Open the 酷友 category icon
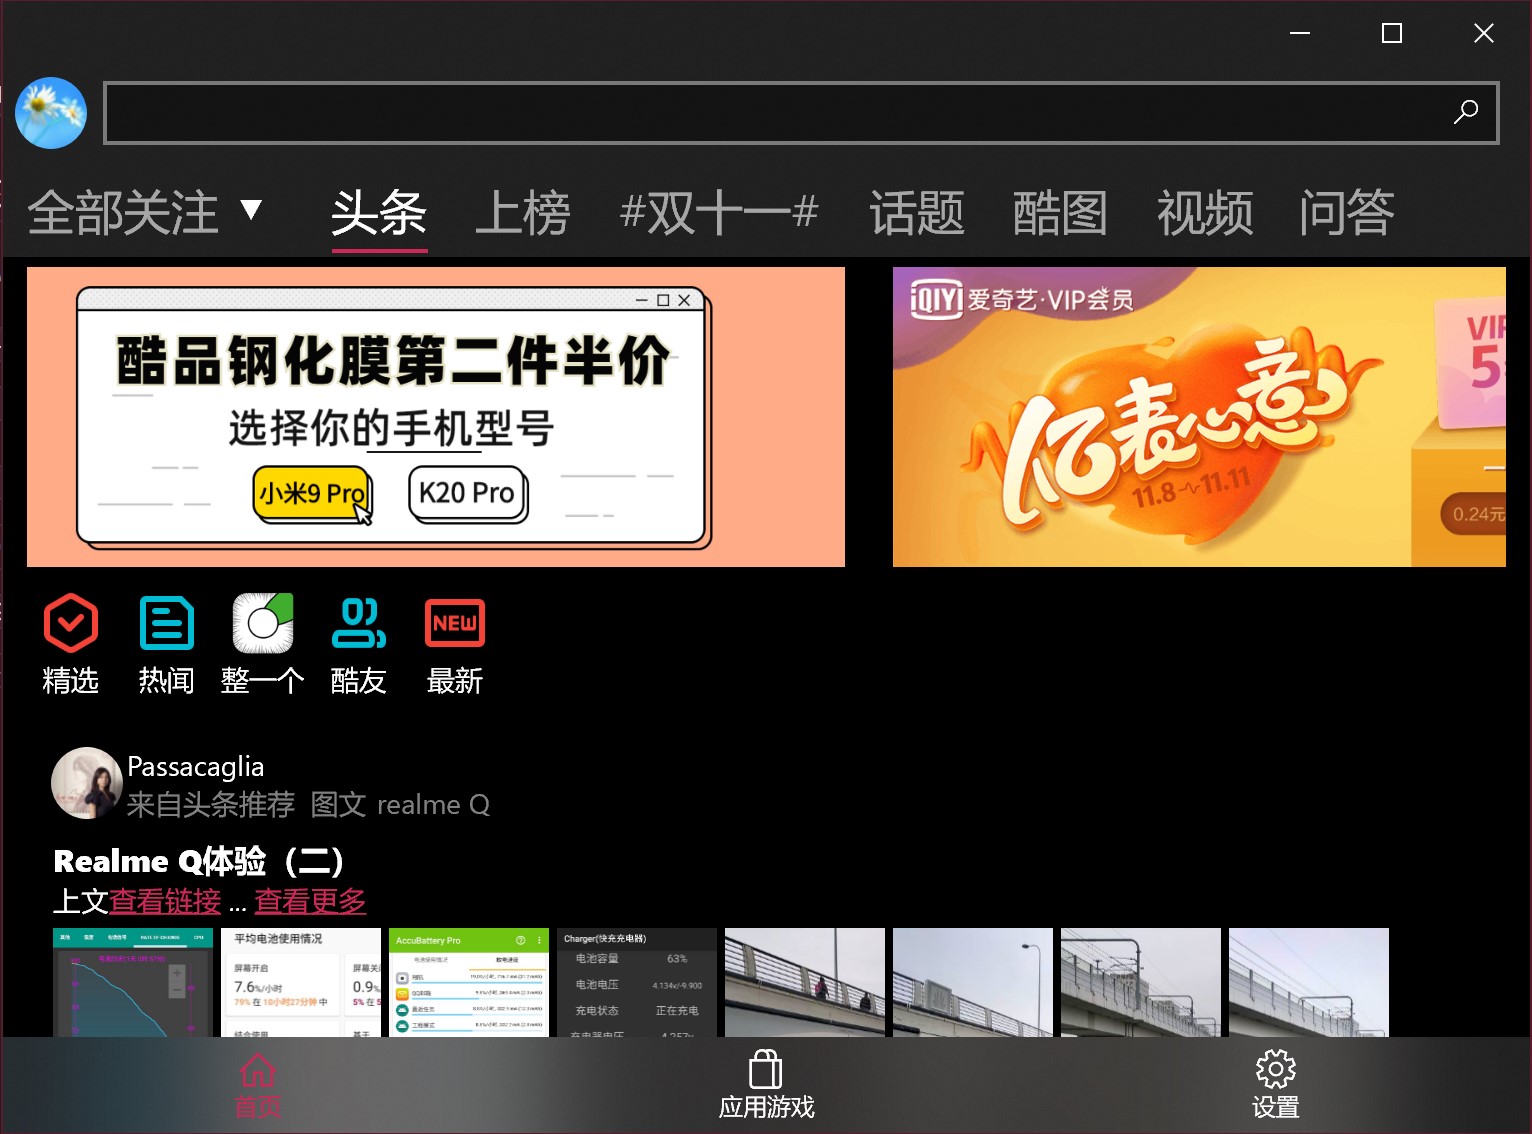Viewport: 1532px width, 1134px height. tap(359, 645)
